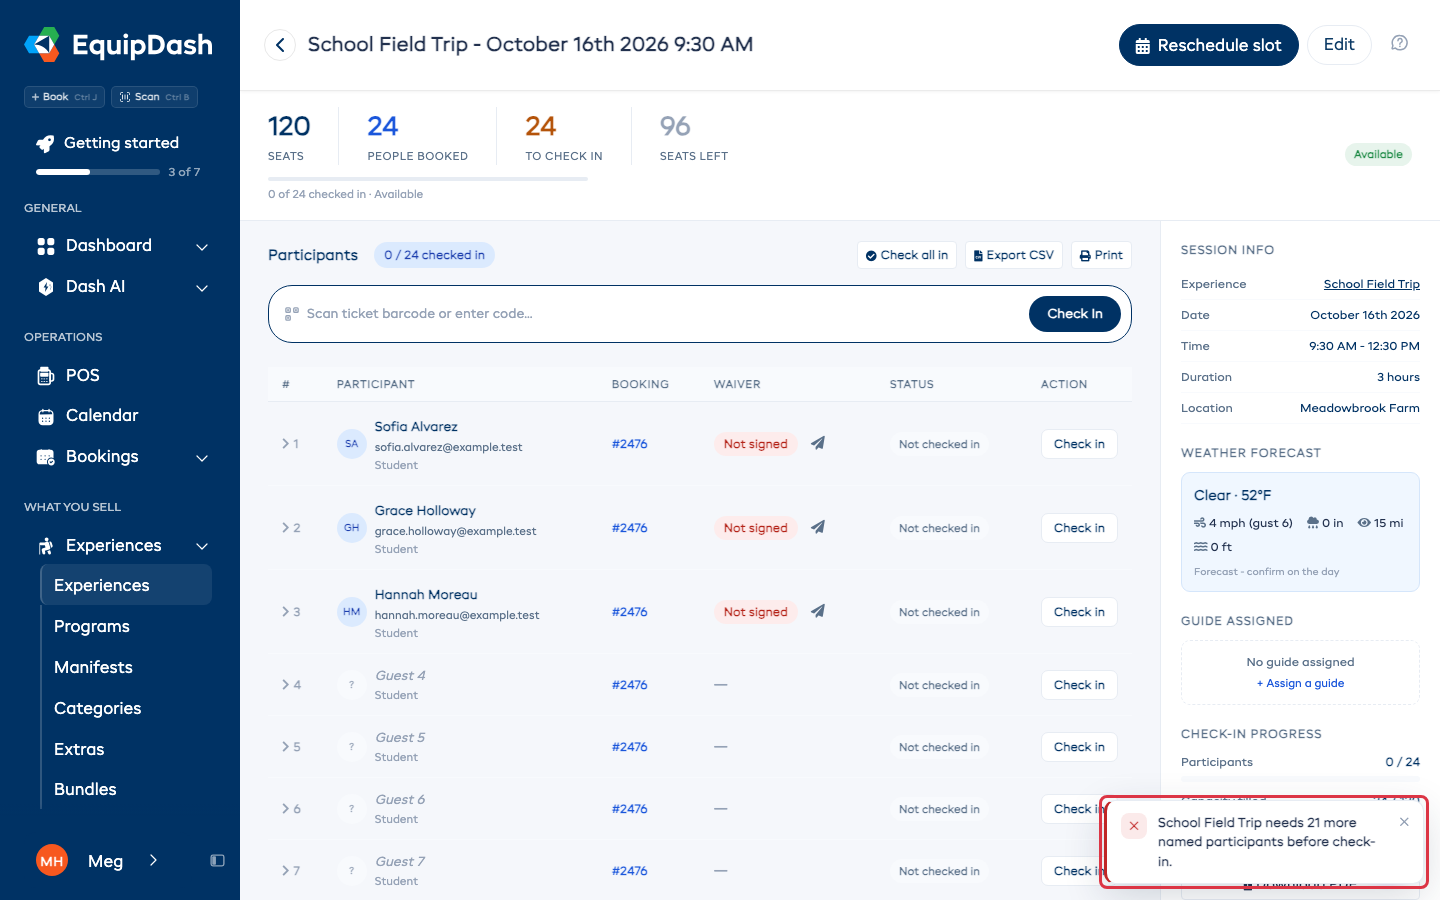Print the participant list
Viewport: 1440px width, 900px height.
coord(1101,255)
